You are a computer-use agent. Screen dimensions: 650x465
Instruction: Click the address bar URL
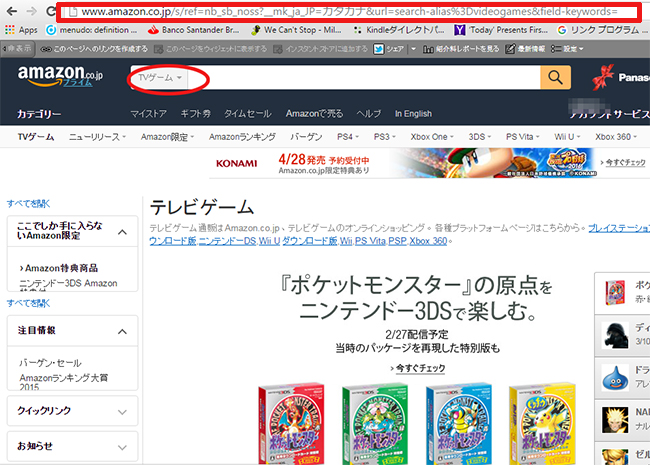pos(349,12)
